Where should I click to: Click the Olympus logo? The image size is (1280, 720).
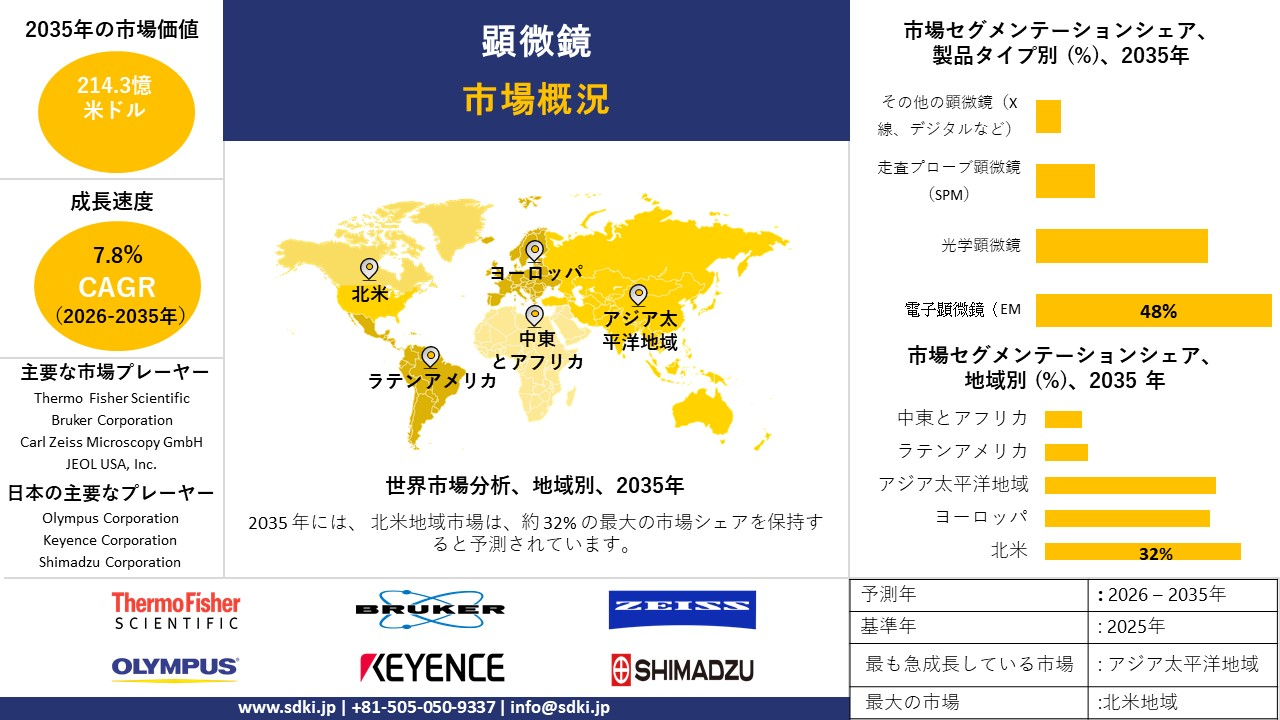pyautogui.click(x=175, y=667)
